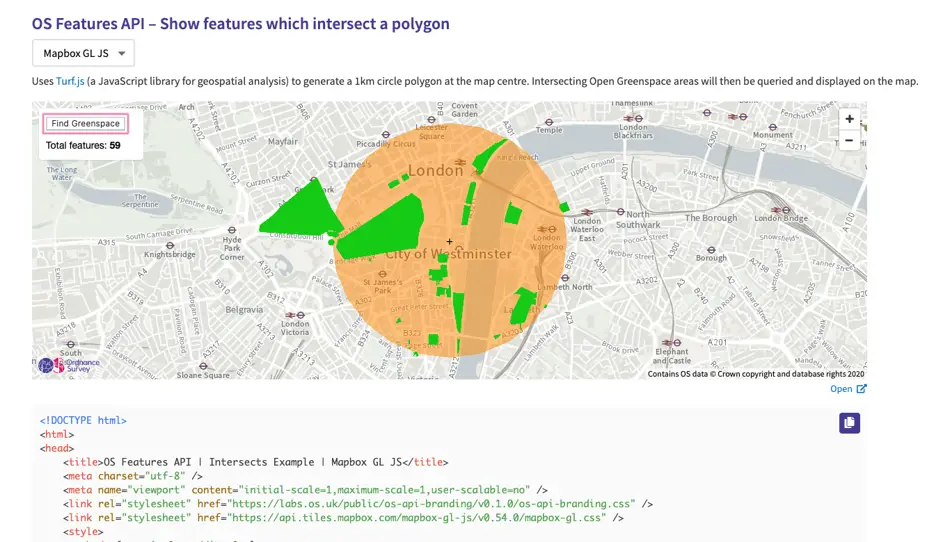This screenshot has width=927, height=542.
Task: Click the Ordnance Survey logo on map
Action: click(x=69, y=365)
